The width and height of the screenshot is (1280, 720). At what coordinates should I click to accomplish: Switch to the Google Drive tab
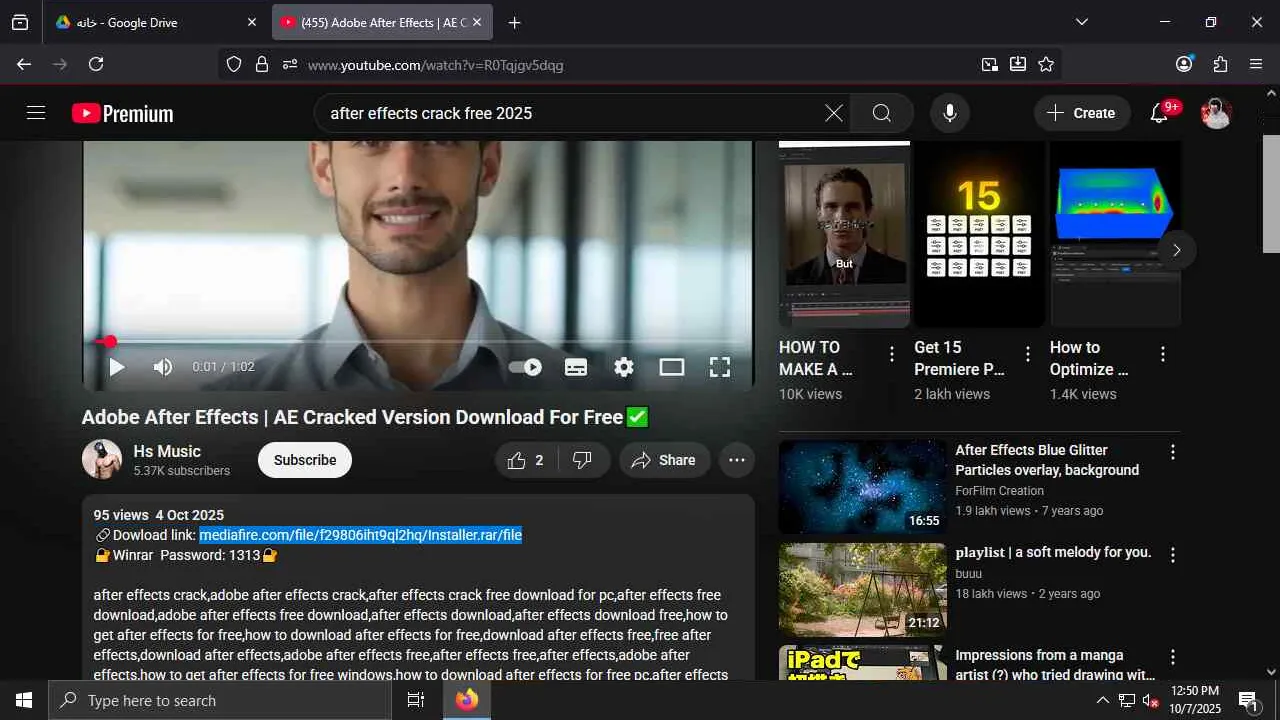(x=156, y=22)
